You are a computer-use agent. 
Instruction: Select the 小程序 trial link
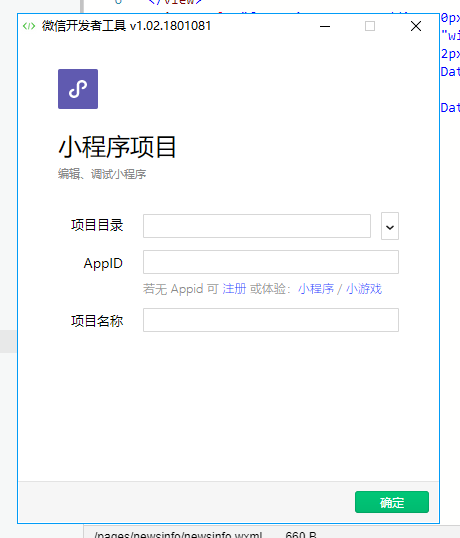[316, 289]
